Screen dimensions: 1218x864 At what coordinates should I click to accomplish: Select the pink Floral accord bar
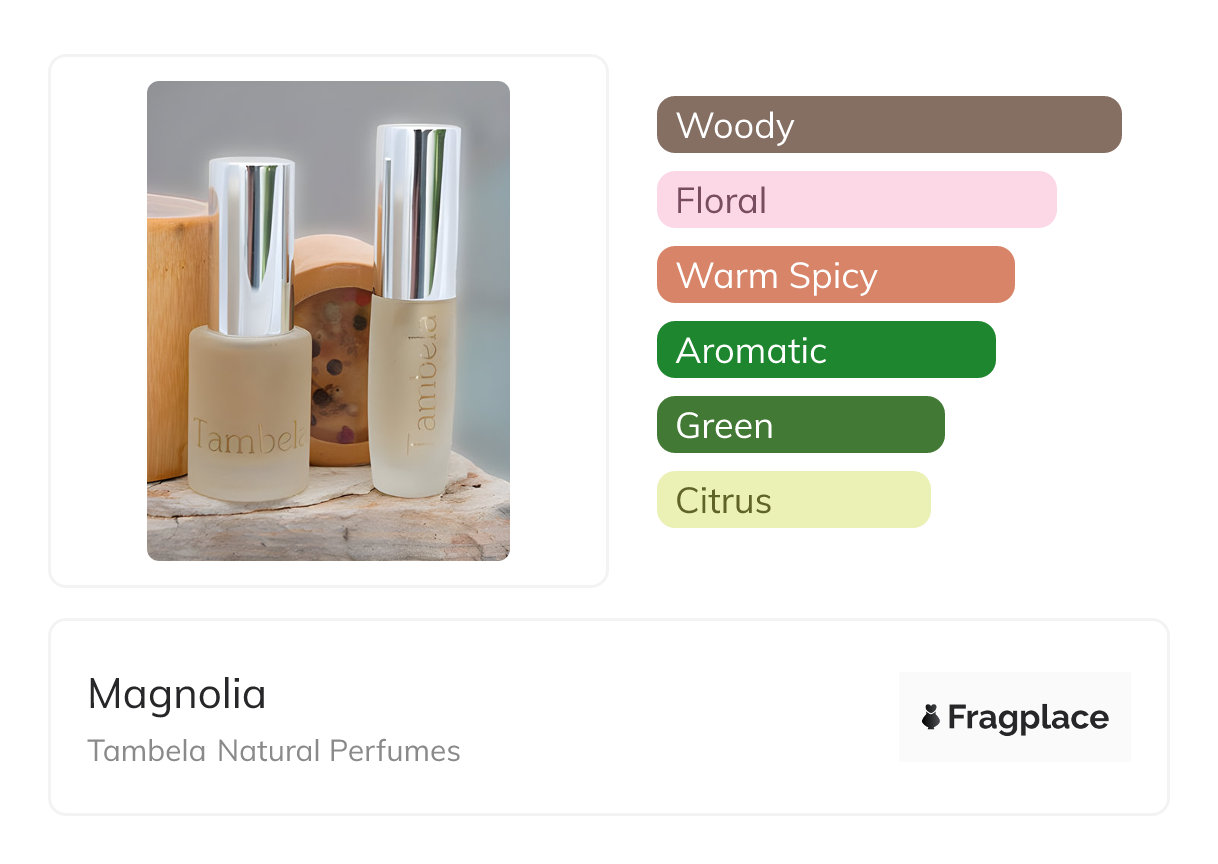point(856,200)
